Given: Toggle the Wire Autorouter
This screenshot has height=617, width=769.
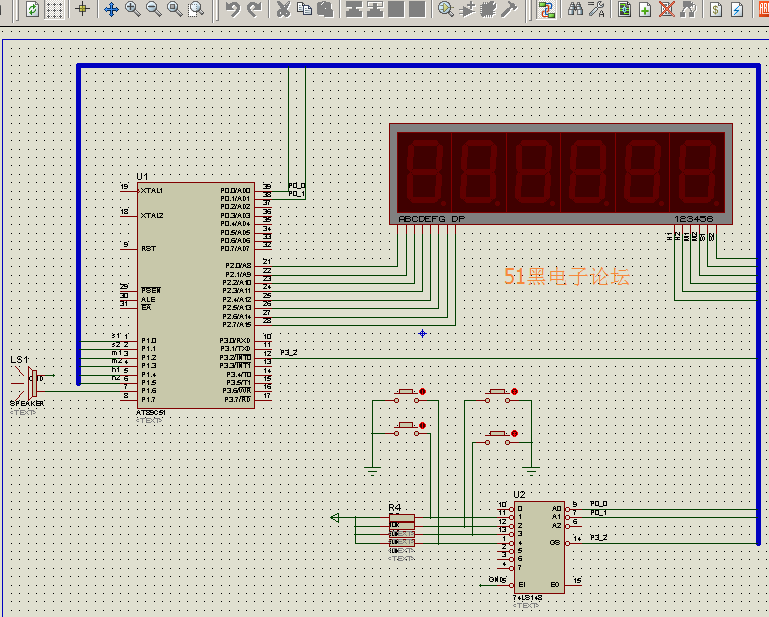Looking at the screenshot, I should coord(545,9).
